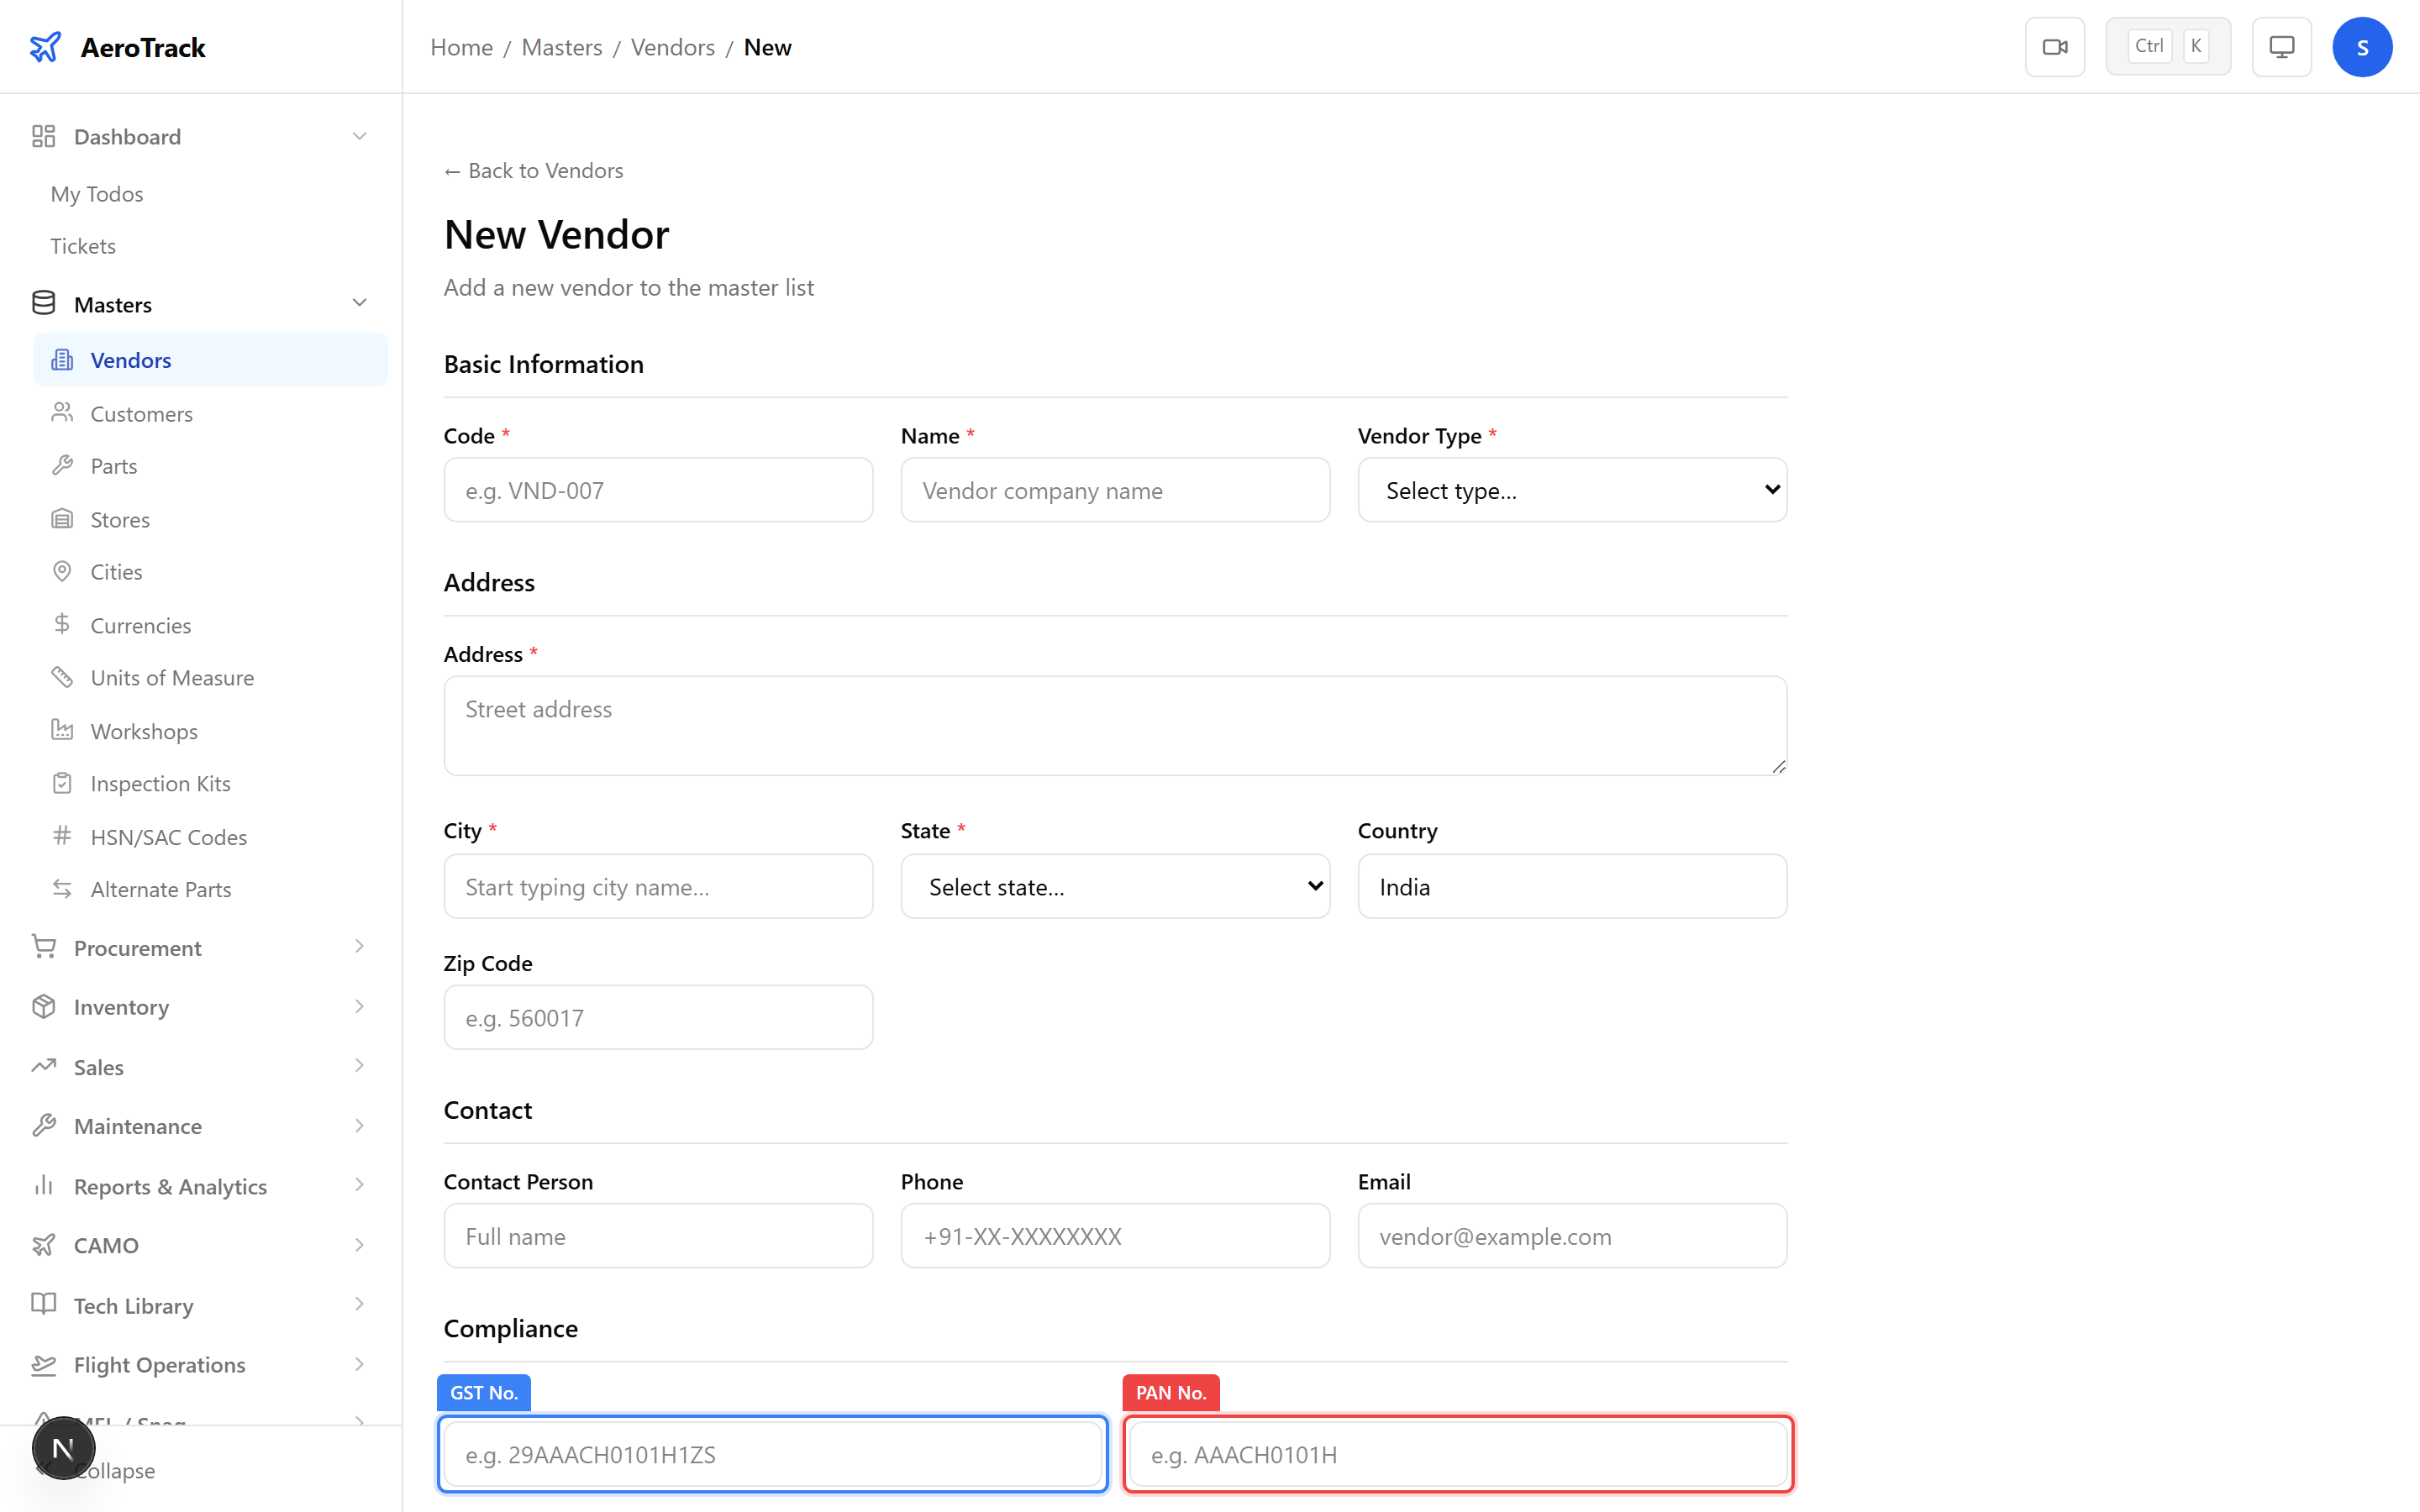Viewport: 2420px width, 1512px height.
Task: Open the Vendor Type dropdown
Action: click(x=1570, y=490)
